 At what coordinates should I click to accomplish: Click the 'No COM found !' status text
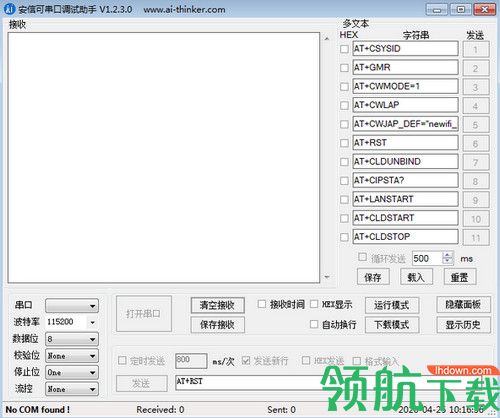[38, 409]
